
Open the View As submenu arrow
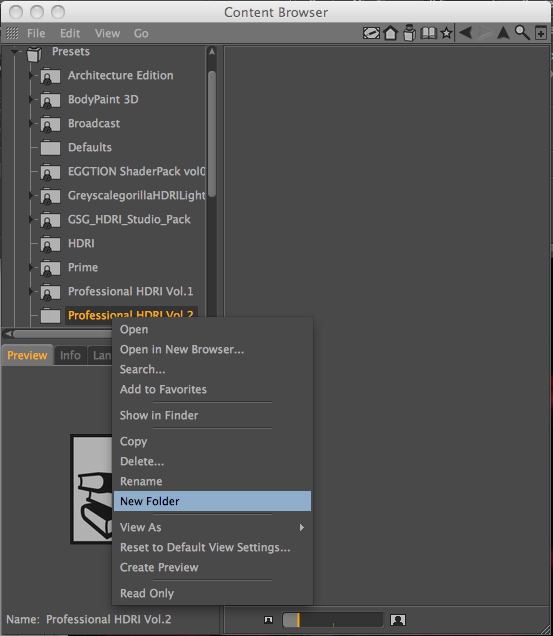click(x=301, y=527)
